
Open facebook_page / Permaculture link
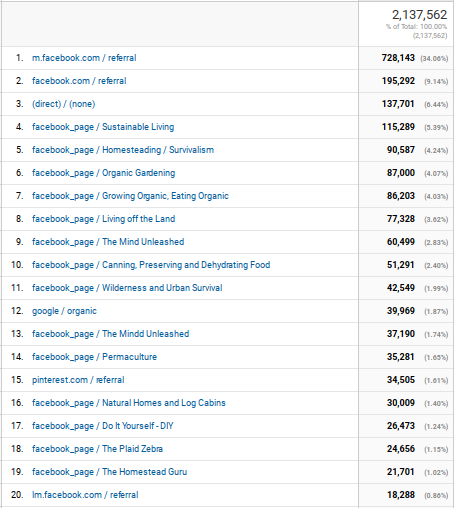pos(94,357)
